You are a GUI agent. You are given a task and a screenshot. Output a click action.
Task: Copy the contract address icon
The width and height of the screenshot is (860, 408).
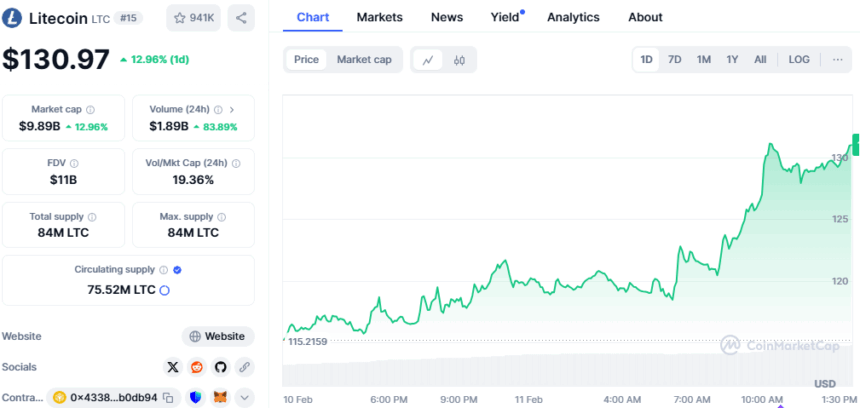[x=169, y=398]
